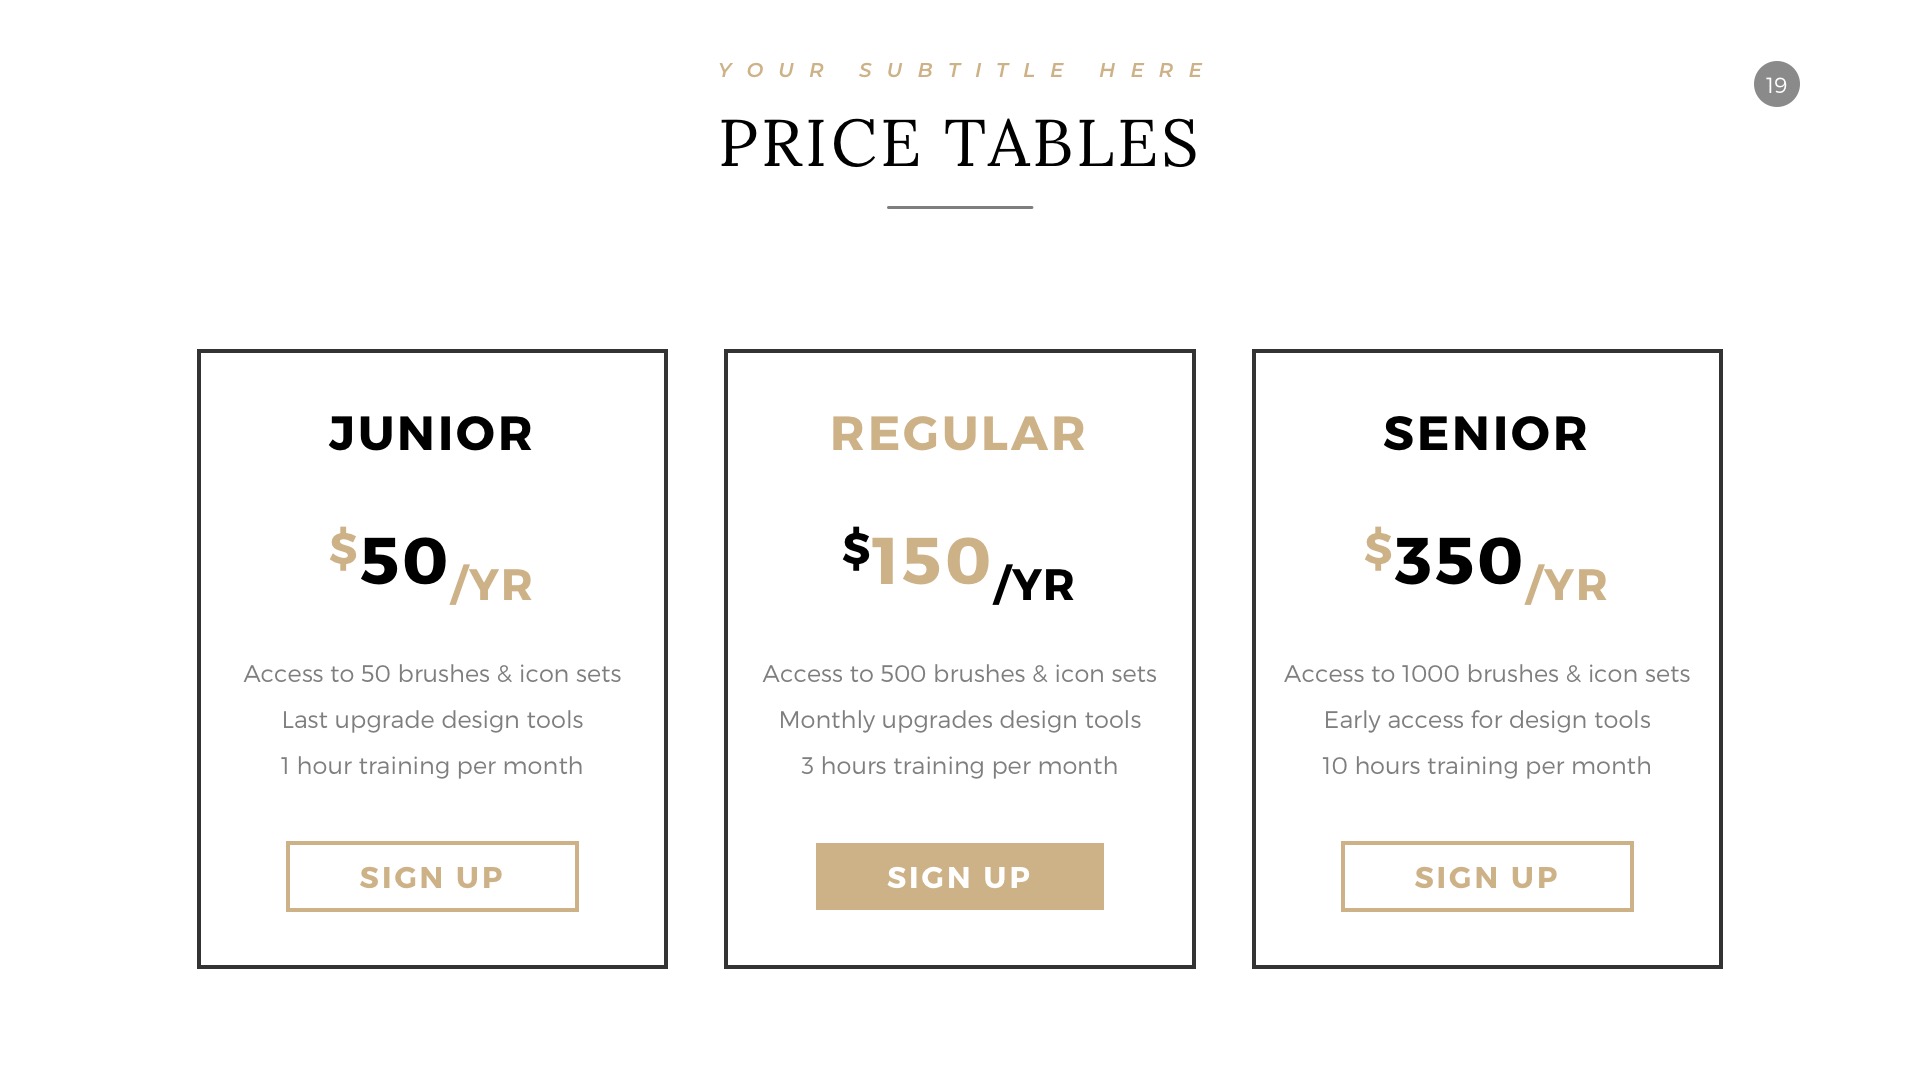Click 'Monthly upgrades design tools' line
1920x1080 pixels.
(960, 720)
